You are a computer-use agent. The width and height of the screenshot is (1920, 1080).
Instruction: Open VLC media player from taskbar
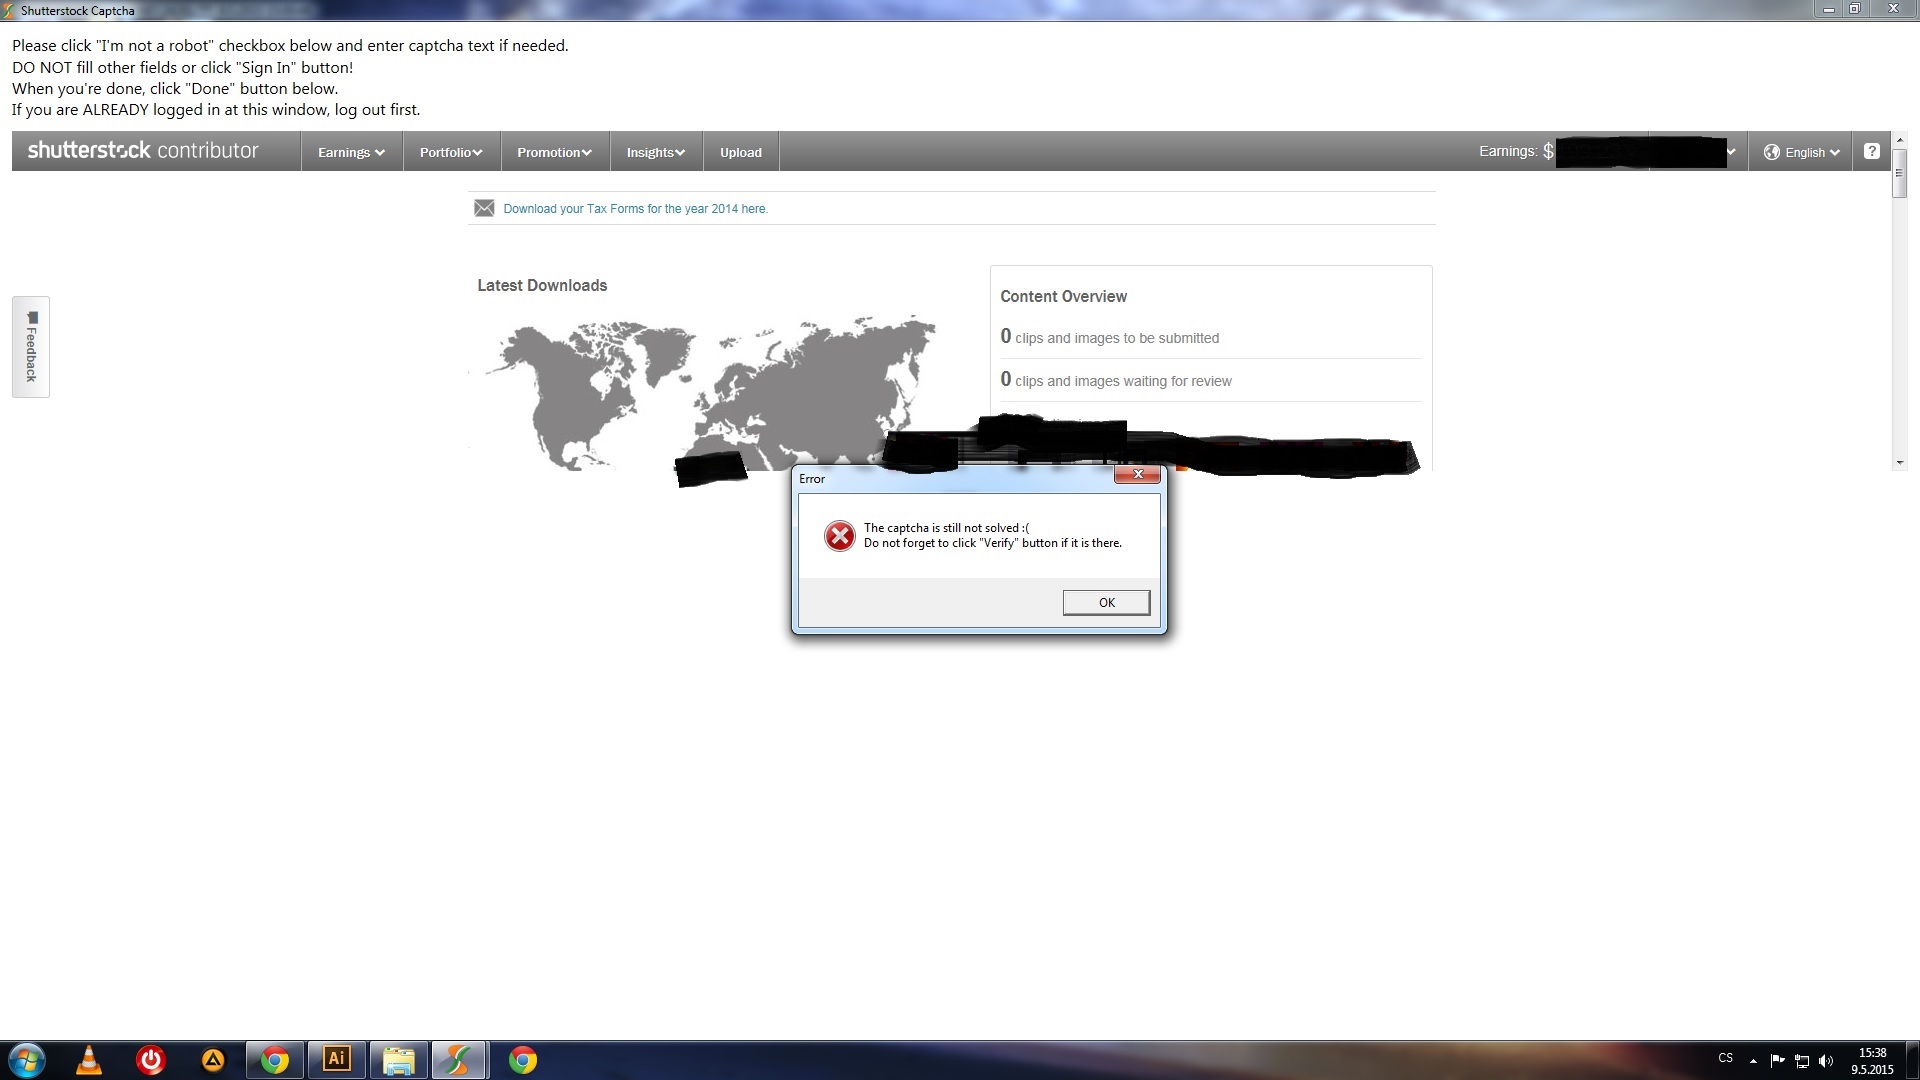89,1060
